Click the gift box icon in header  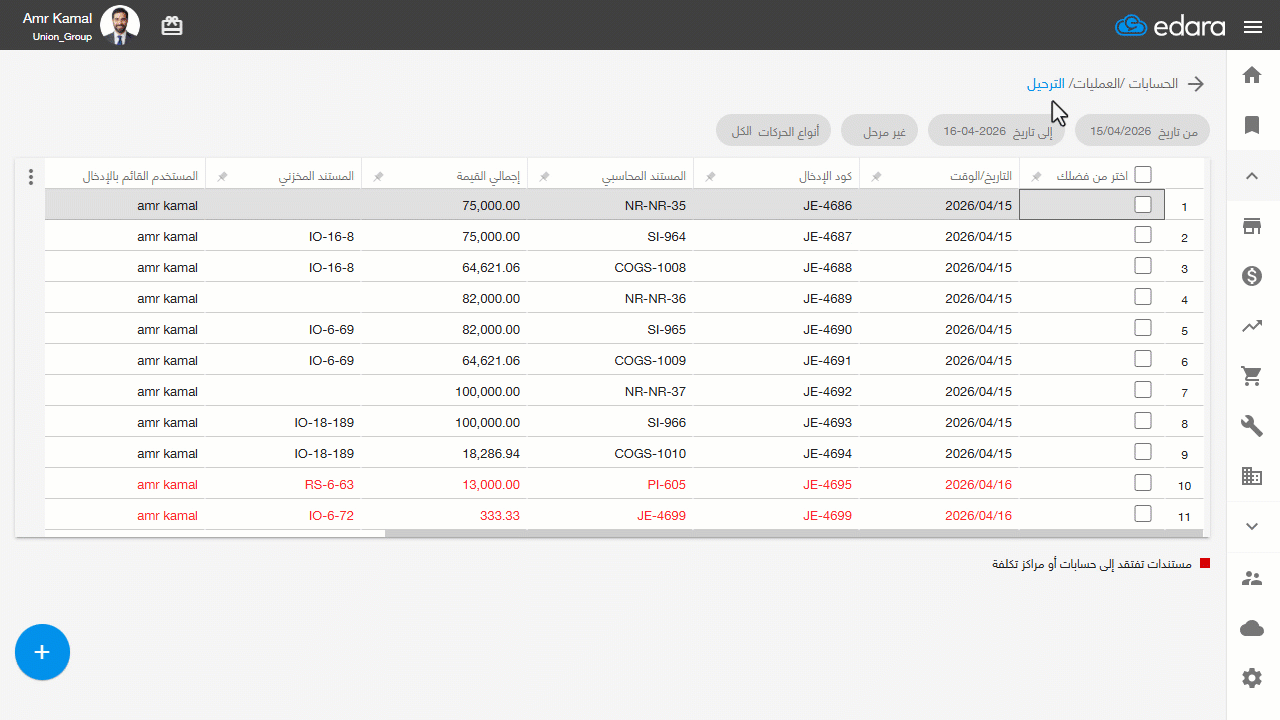tap(172, 26)
